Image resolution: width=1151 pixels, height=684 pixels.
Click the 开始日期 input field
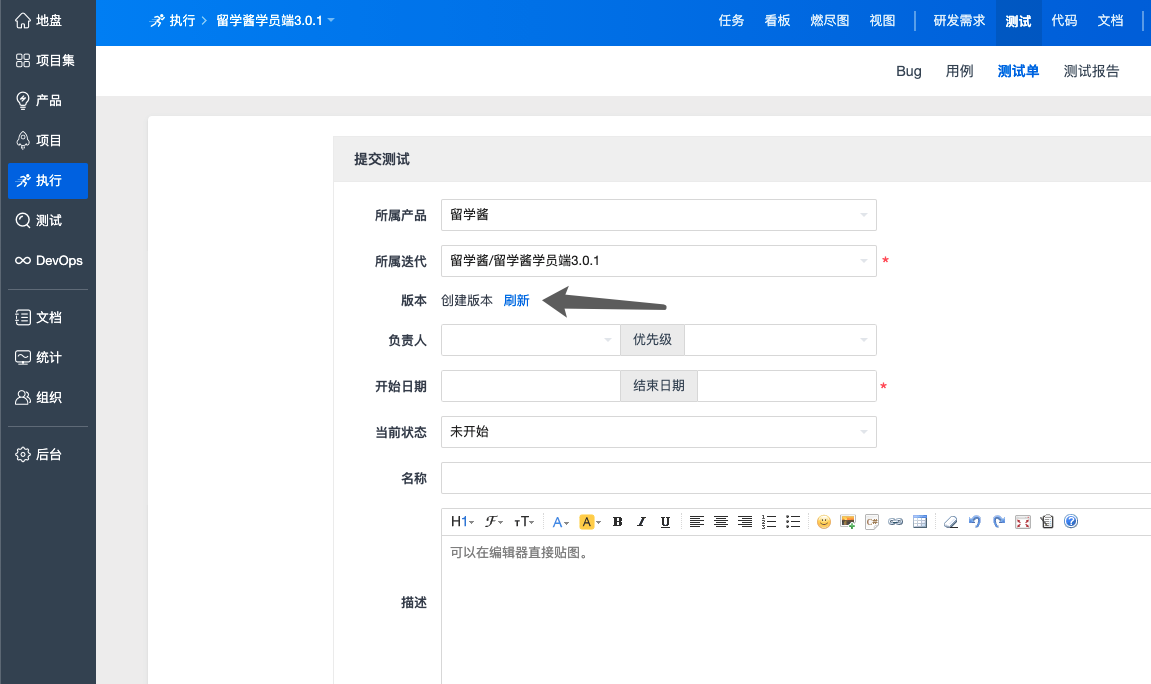(531, 386)
